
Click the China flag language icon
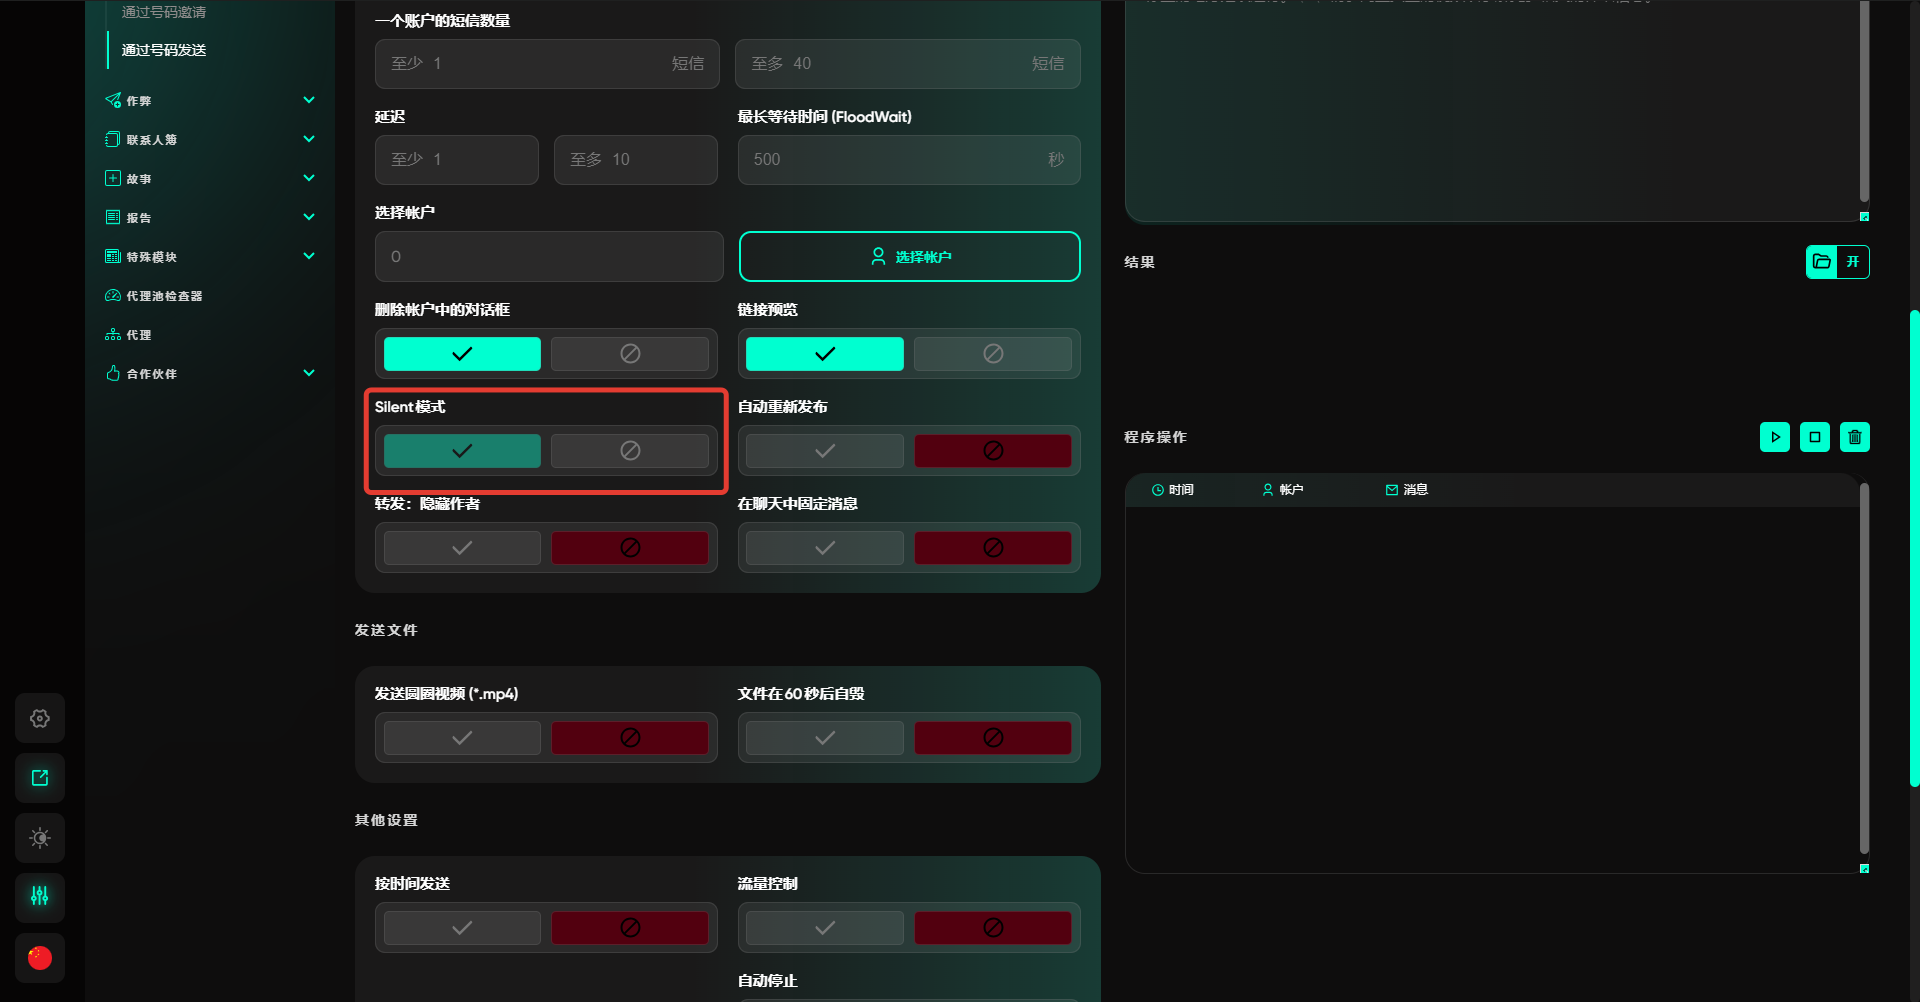[x=40, y=958]
